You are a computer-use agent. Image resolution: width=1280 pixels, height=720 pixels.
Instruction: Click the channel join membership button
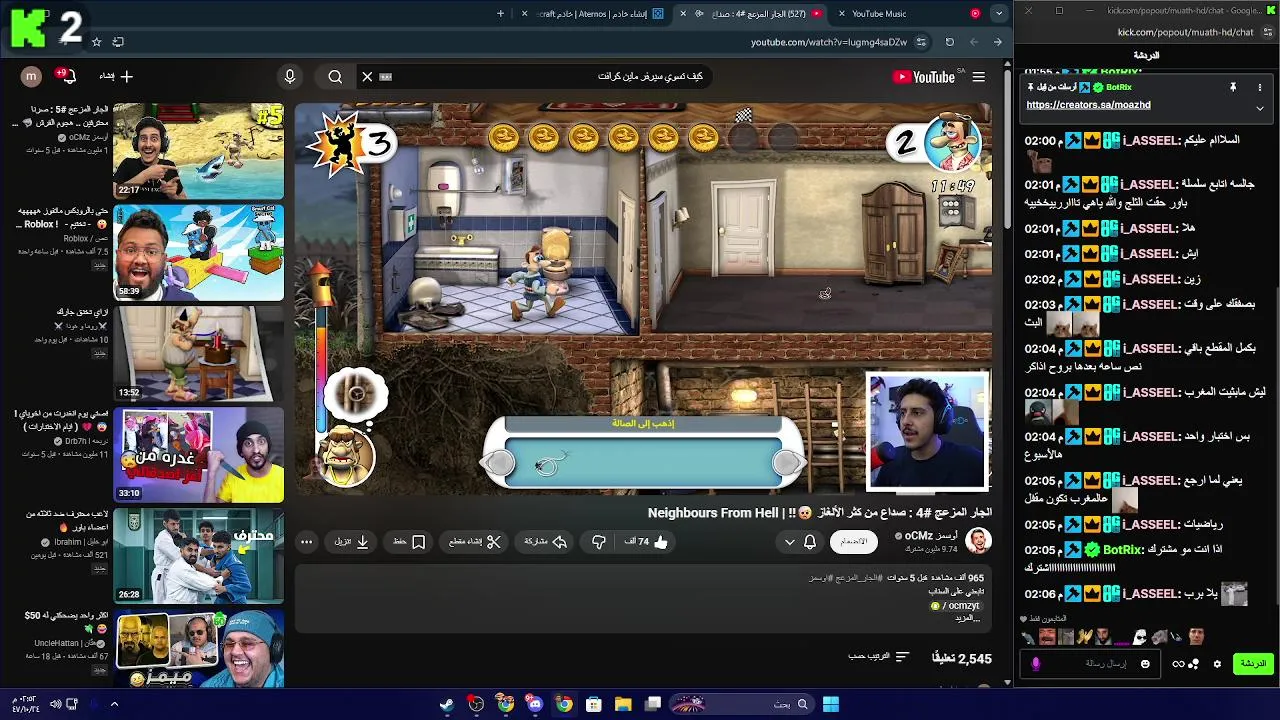coord(853,542)
